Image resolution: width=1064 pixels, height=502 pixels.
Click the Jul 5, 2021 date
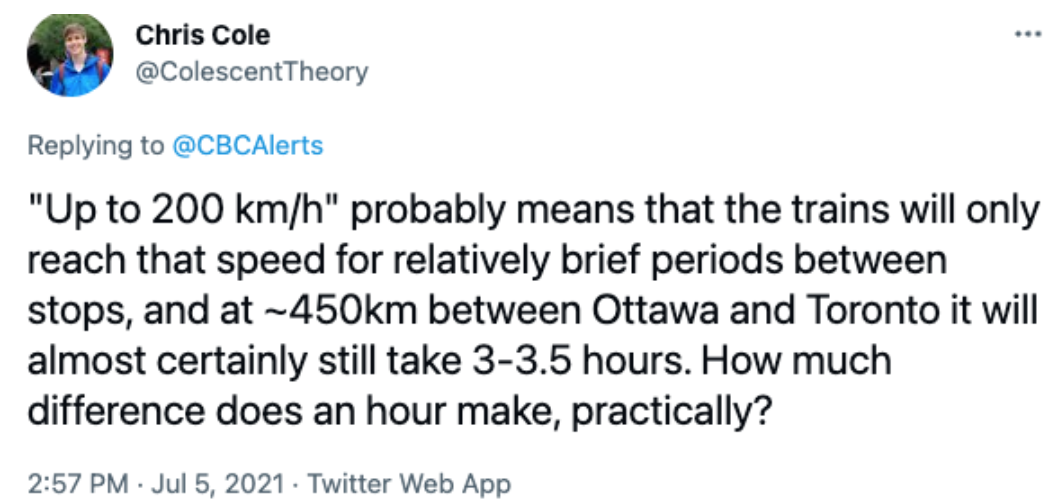pyautogui.click(x=215, y=484)
